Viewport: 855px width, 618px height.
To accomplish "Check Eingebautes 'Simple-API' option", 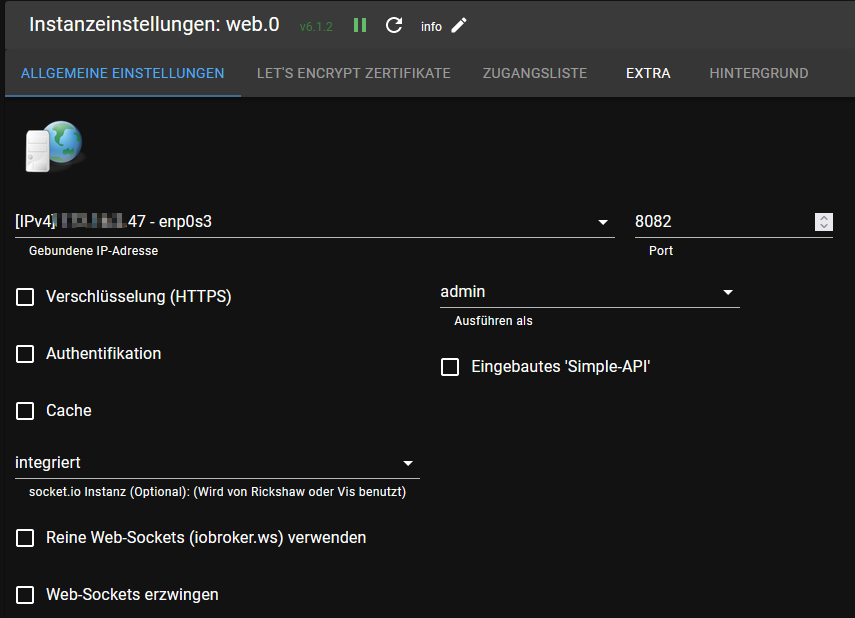I will [x=450, y=367].
